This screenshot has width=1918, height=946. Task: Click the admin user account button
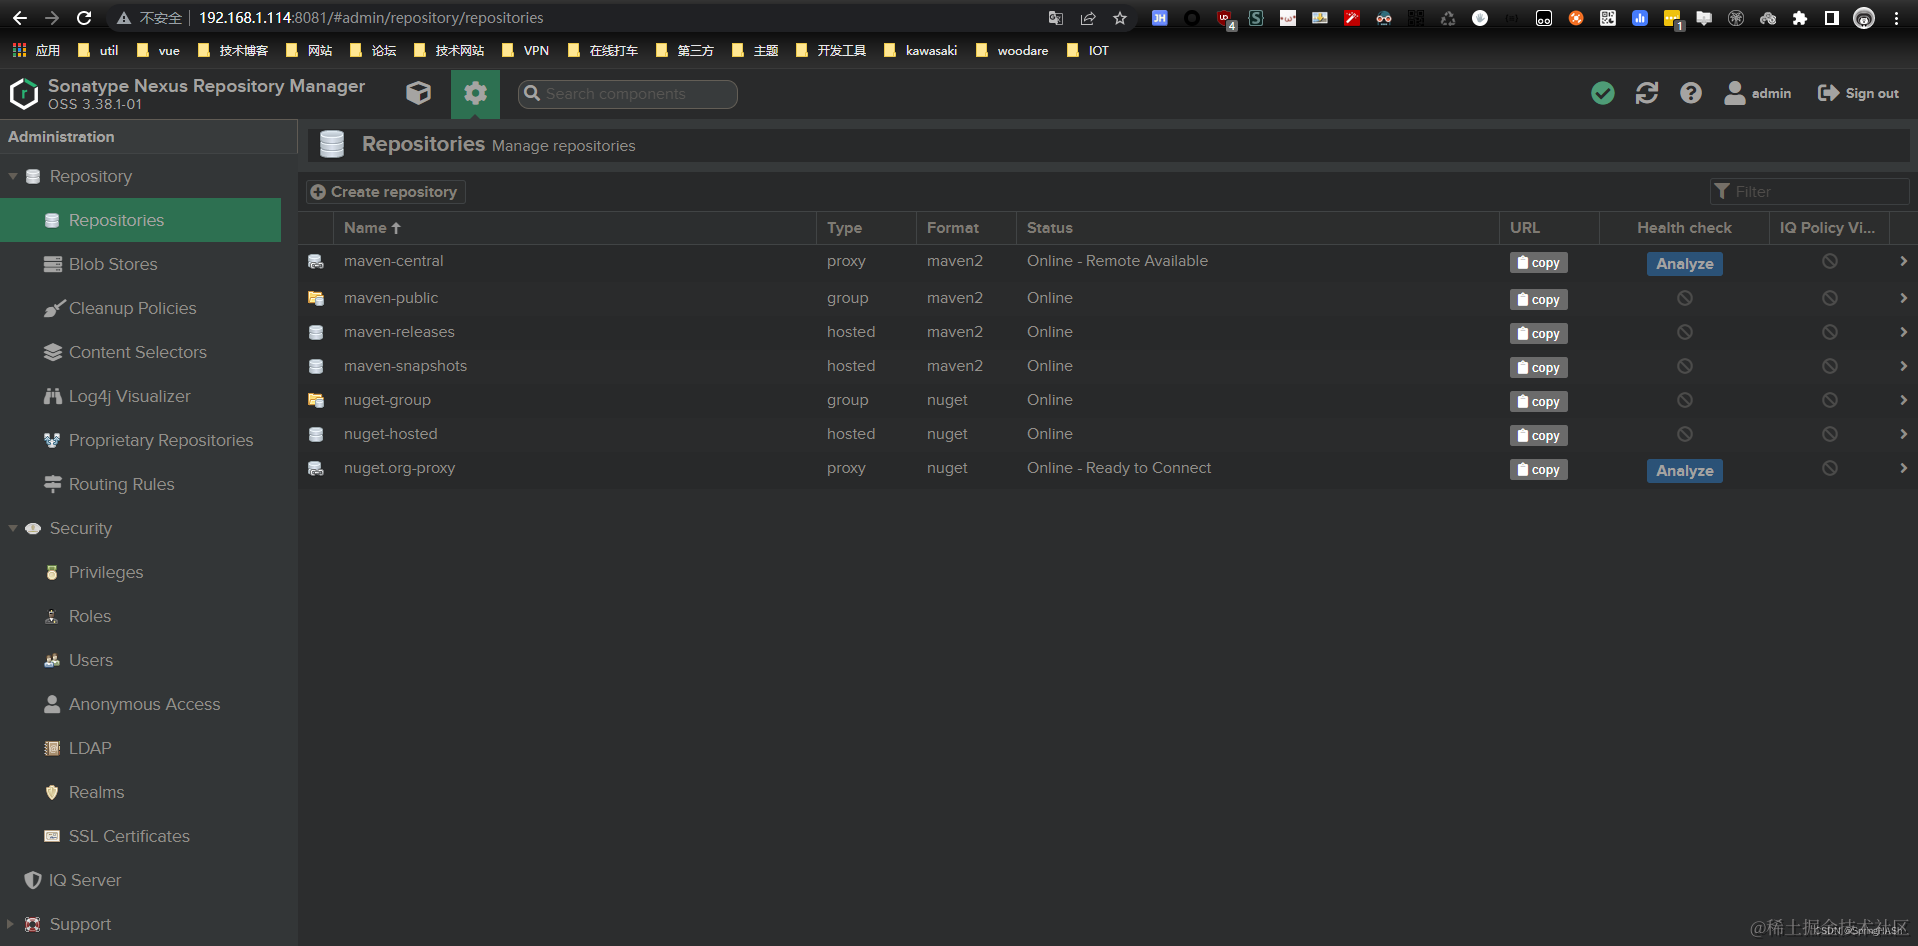pyautogui.click(x=1758, y=93)
